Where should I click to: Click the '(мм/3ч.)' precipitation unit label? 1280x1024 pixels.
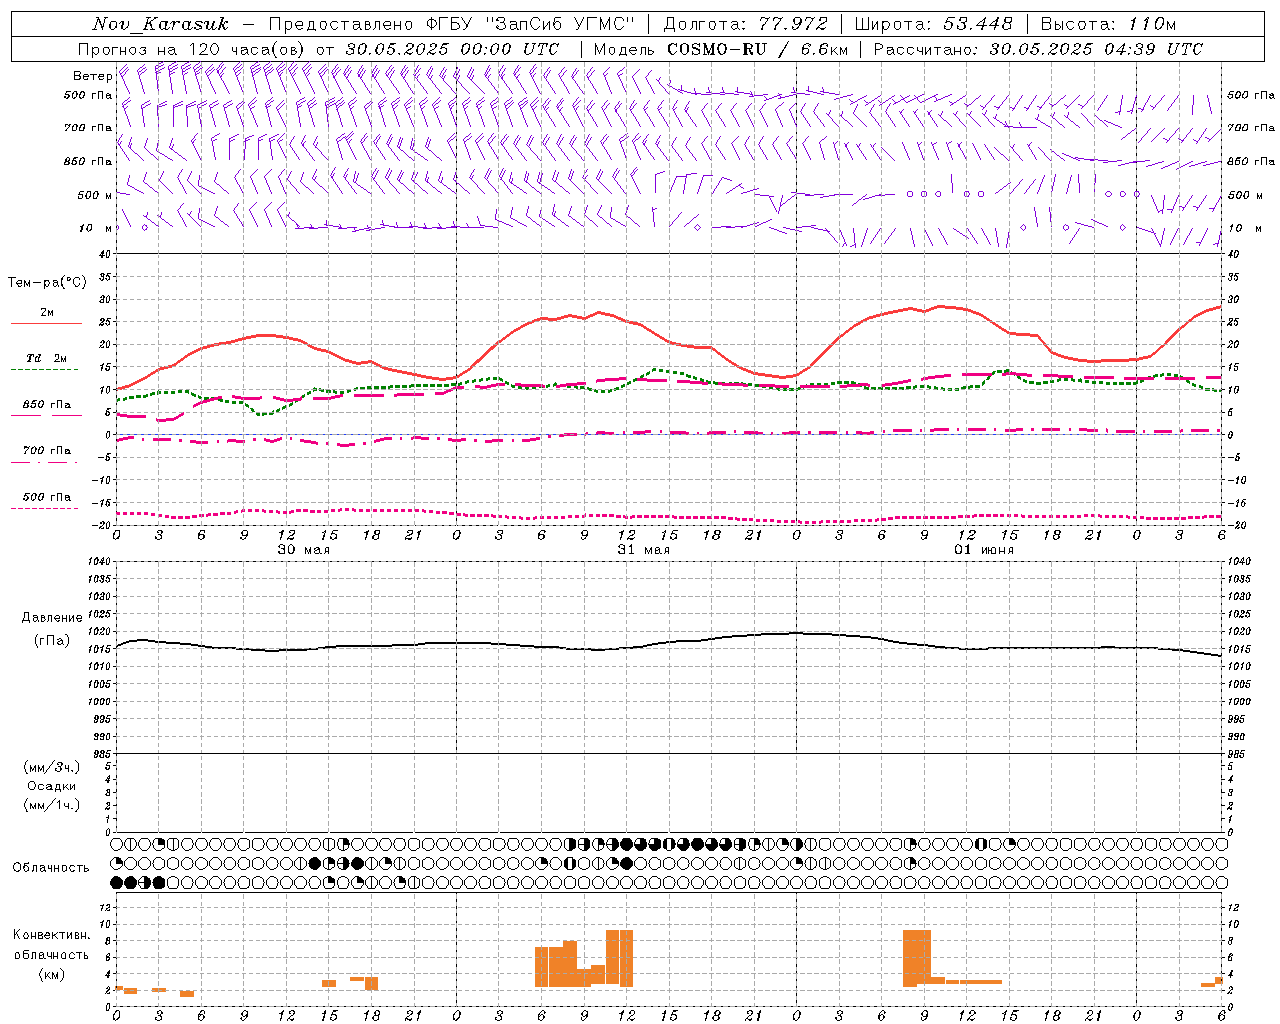[52, 767]
